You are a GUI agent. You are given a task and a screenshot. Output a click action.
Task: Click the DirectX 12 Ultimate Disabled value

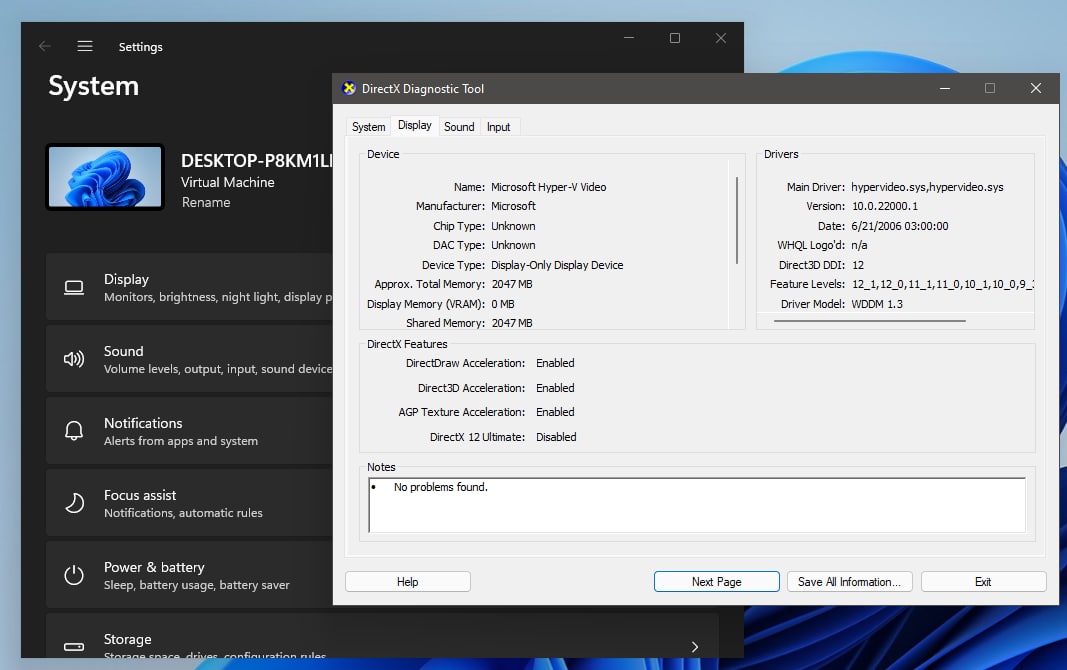tap(556, 437)
